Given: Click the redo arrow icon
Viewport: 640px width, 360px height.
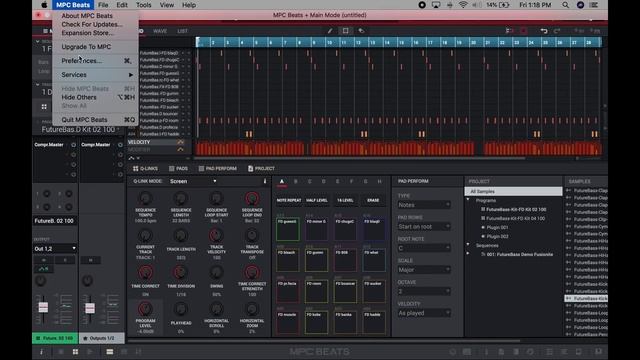Looking at the screenshot, I should [x=557, y=31].
